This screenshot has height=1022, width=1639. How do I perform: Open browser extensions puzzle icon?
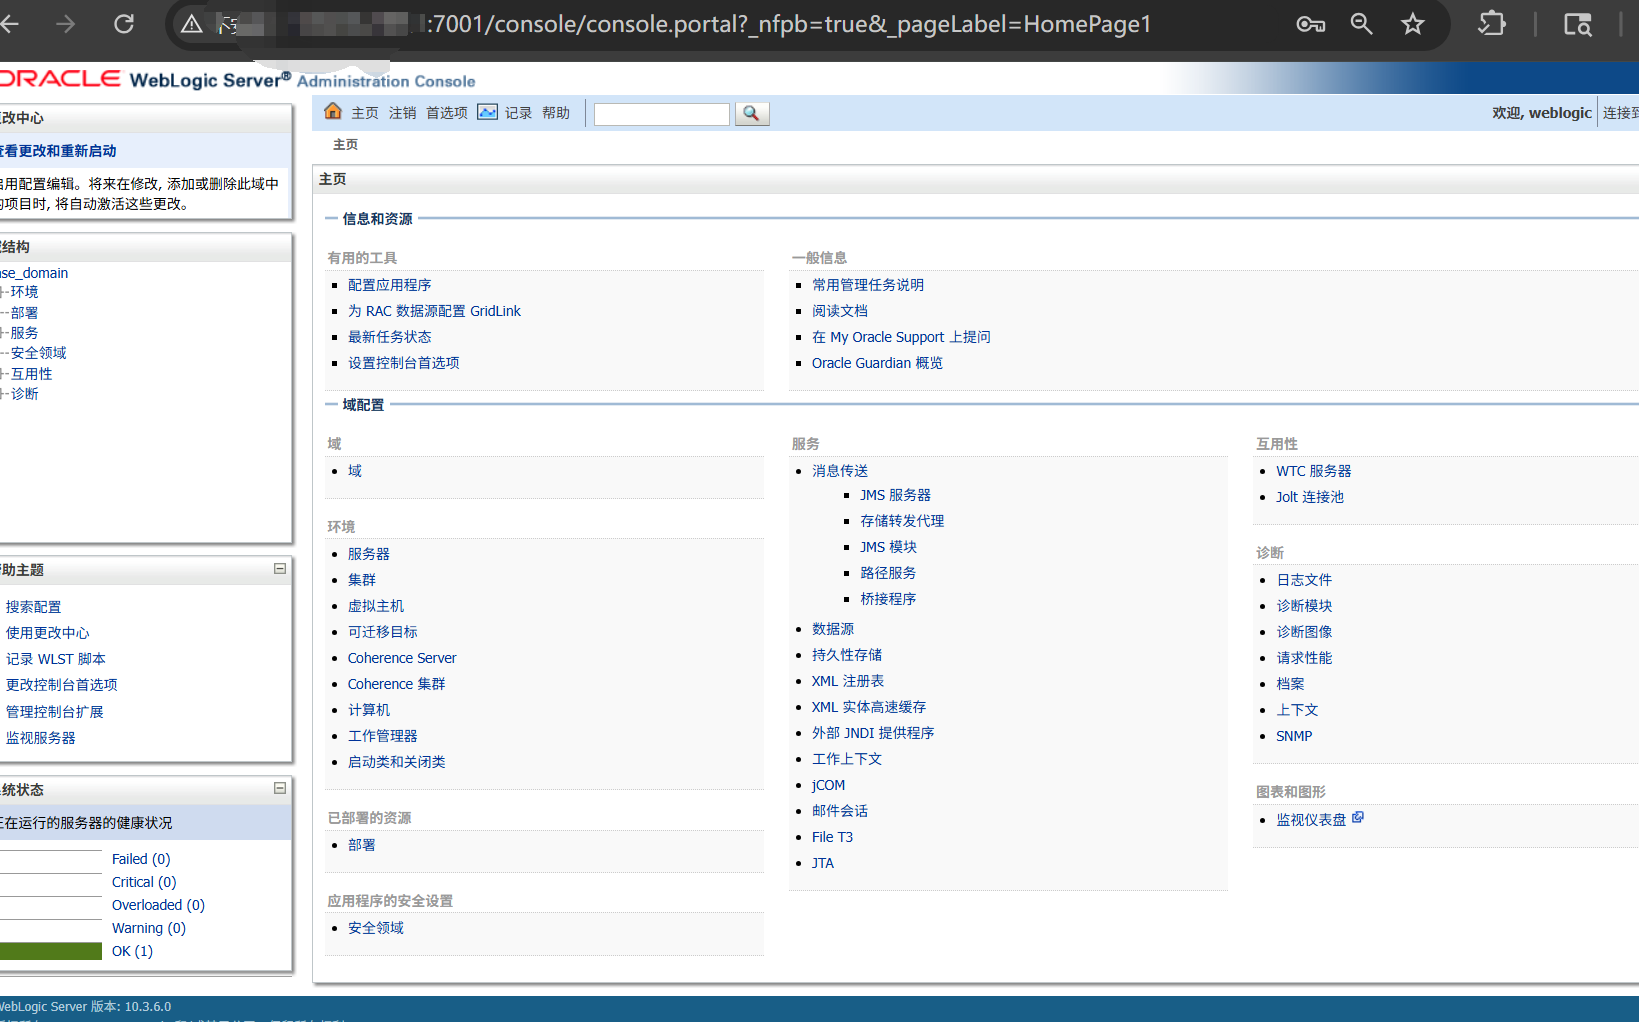[1491, 24]
